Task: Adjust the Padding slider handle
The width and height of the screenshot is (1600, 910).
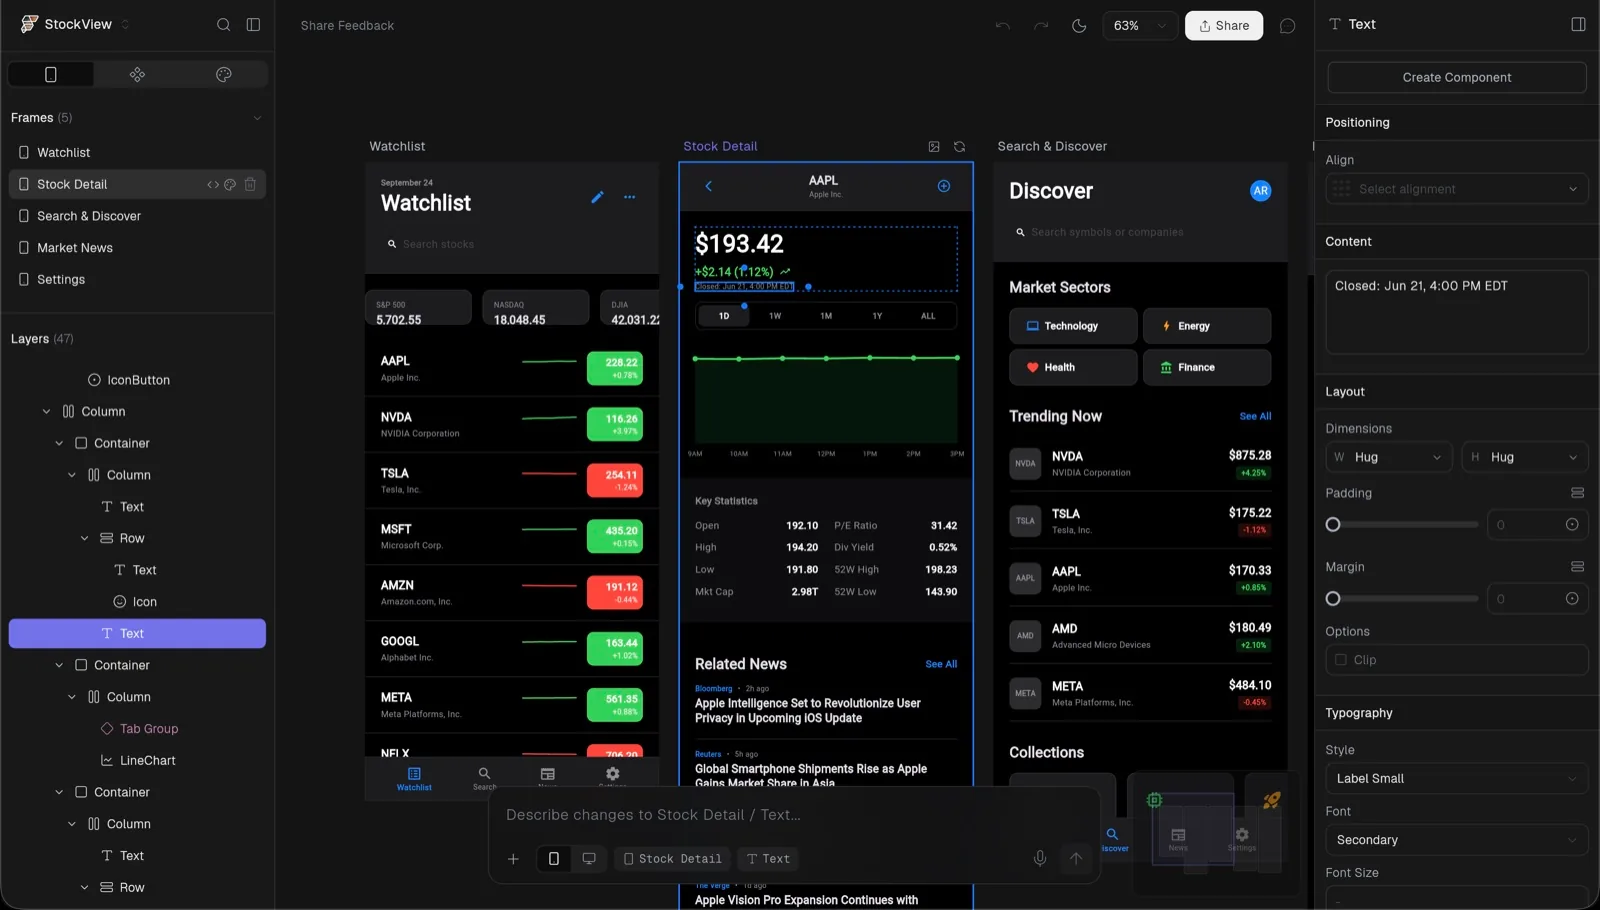Action: point(1333,525)
